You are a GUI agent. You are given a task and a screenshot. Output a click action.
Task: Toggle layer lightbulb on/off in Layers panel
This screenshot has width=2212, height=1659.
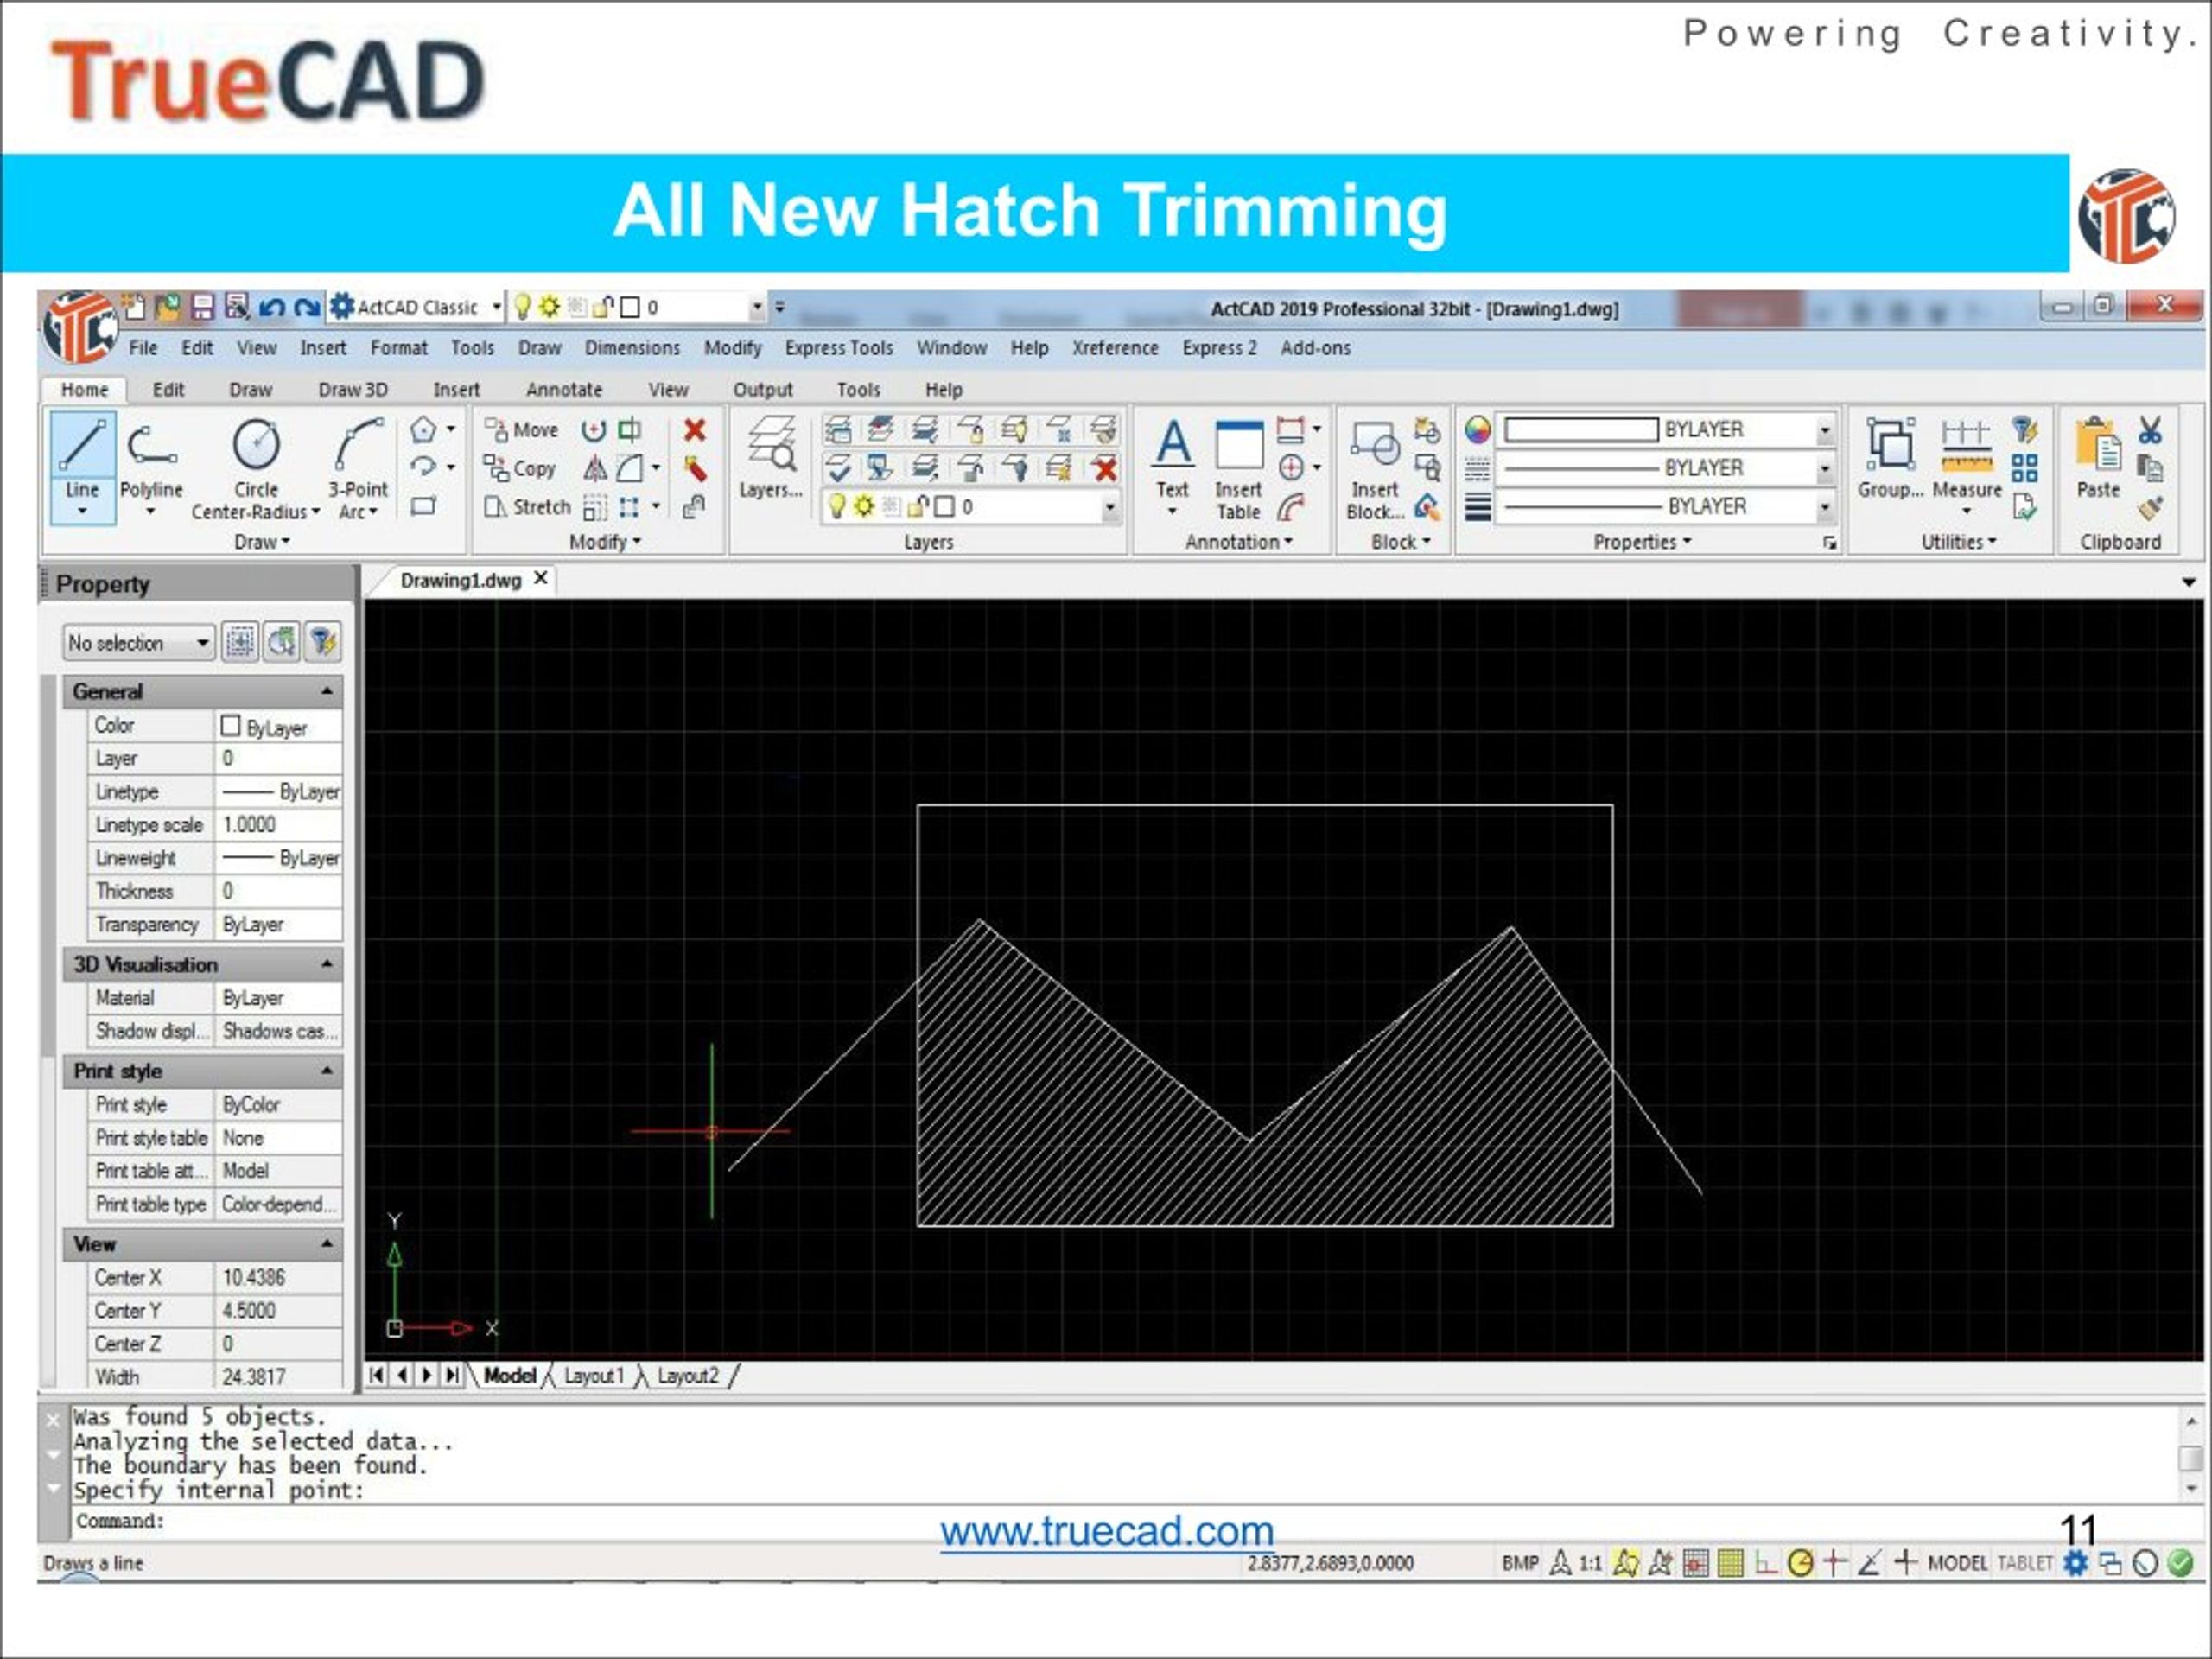(837, 507)
